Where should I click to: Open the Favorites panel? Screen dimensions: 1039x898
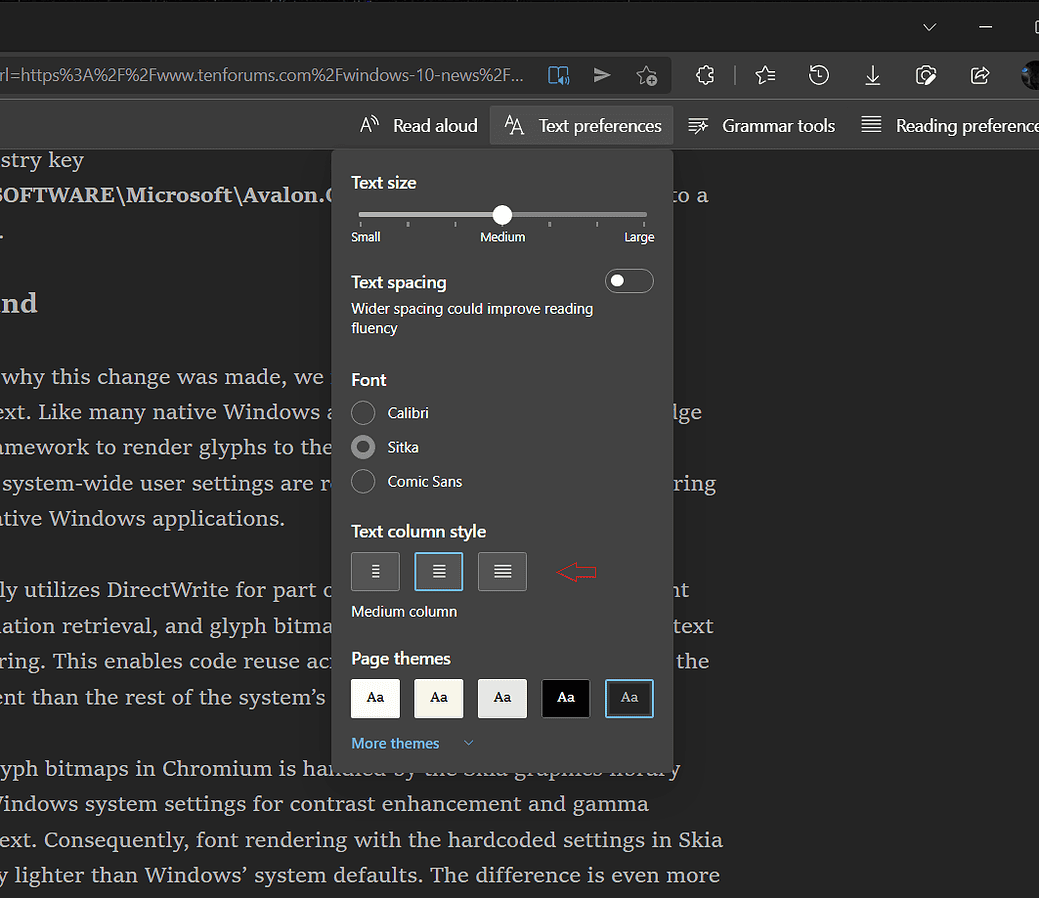pos(765,75)
